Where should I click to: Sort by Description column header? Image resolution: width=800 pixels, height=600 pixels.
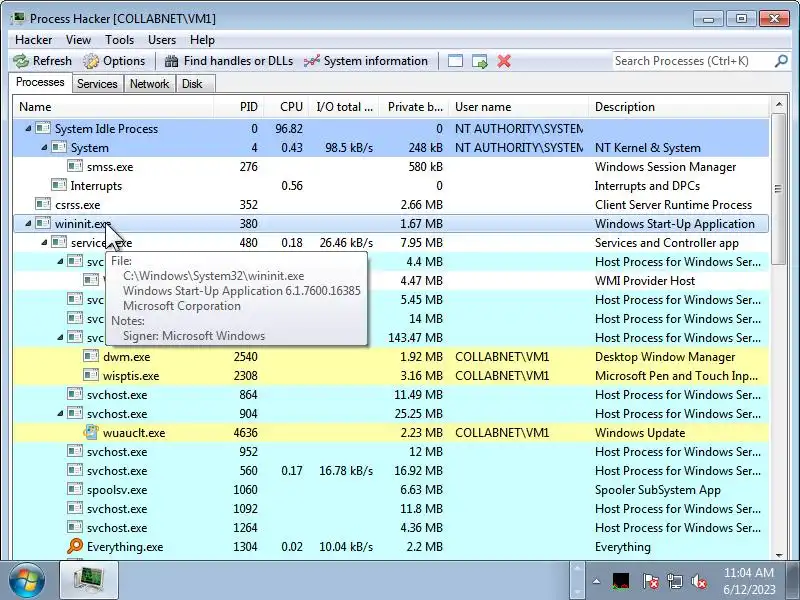679,107
